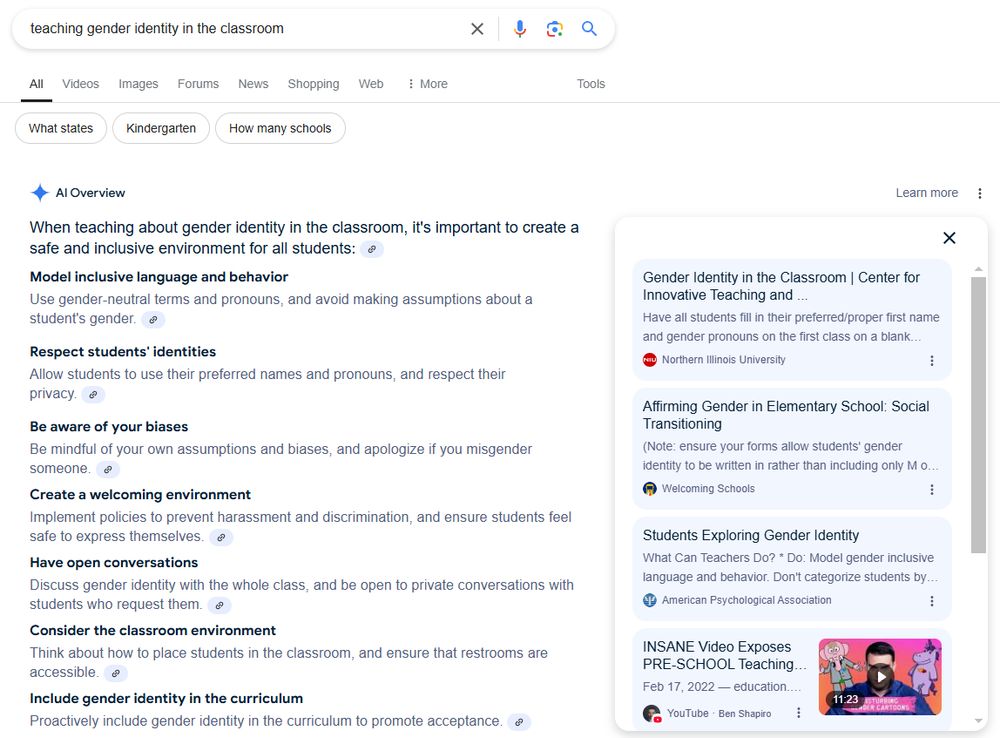Switch to the Videos tab
The width and height of the screenshot is (1000, 738).
[80, 84]
